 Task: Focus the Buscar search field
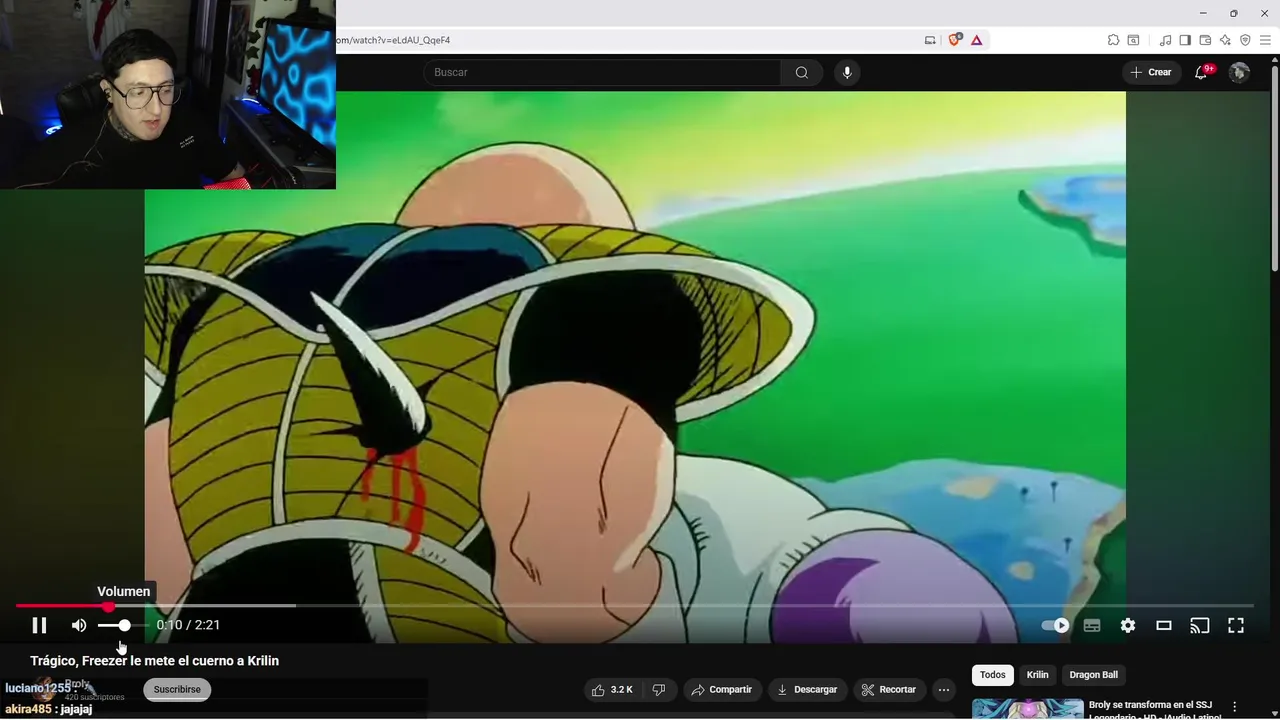(602, 72)
